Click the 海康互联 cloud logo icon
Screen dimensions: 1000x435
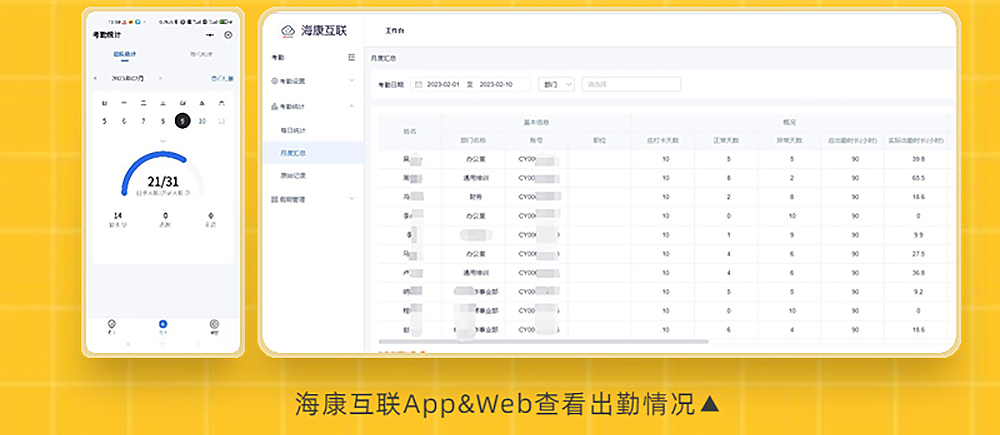pos(288,30)
